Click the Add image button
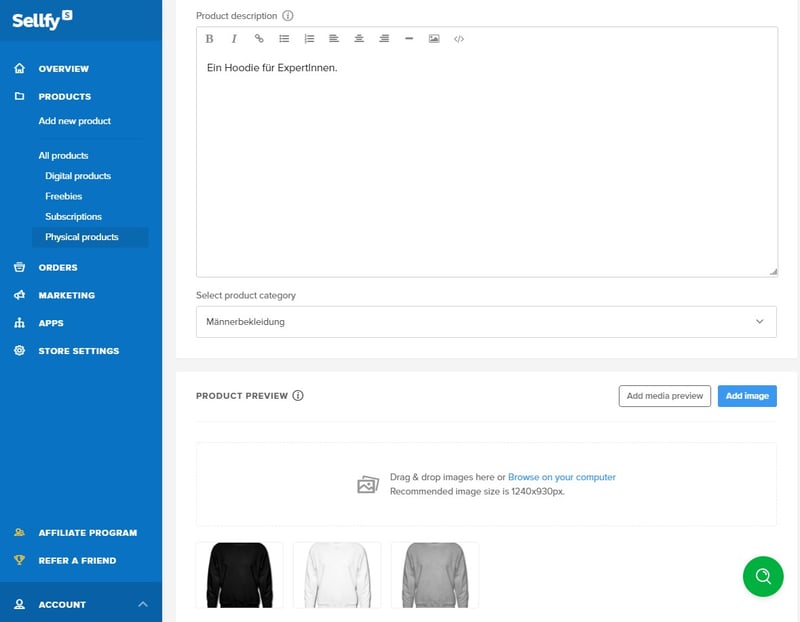This screenshot has width=800, height=622. coord(747,396)
